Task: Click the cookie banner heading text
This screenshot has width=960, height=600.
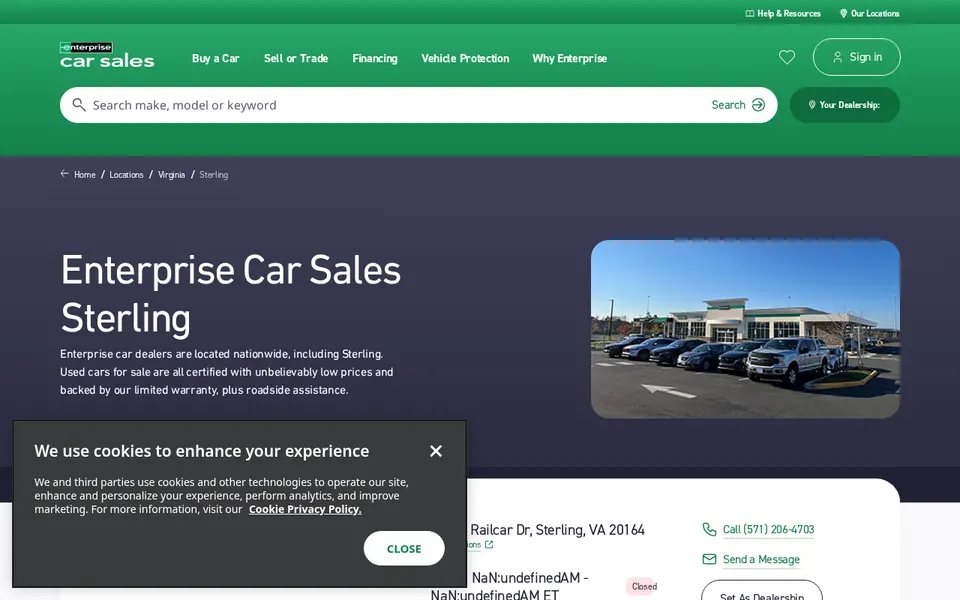Action: point(201,451)
